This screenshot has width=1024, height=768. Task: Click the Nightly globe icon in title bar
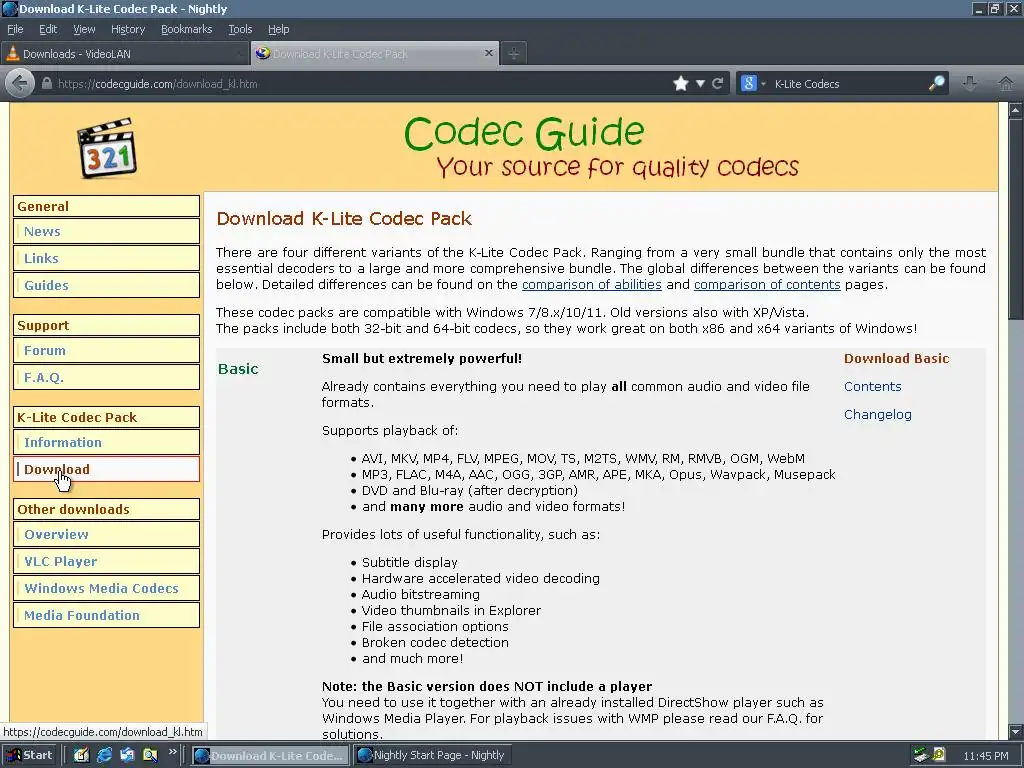9,8
